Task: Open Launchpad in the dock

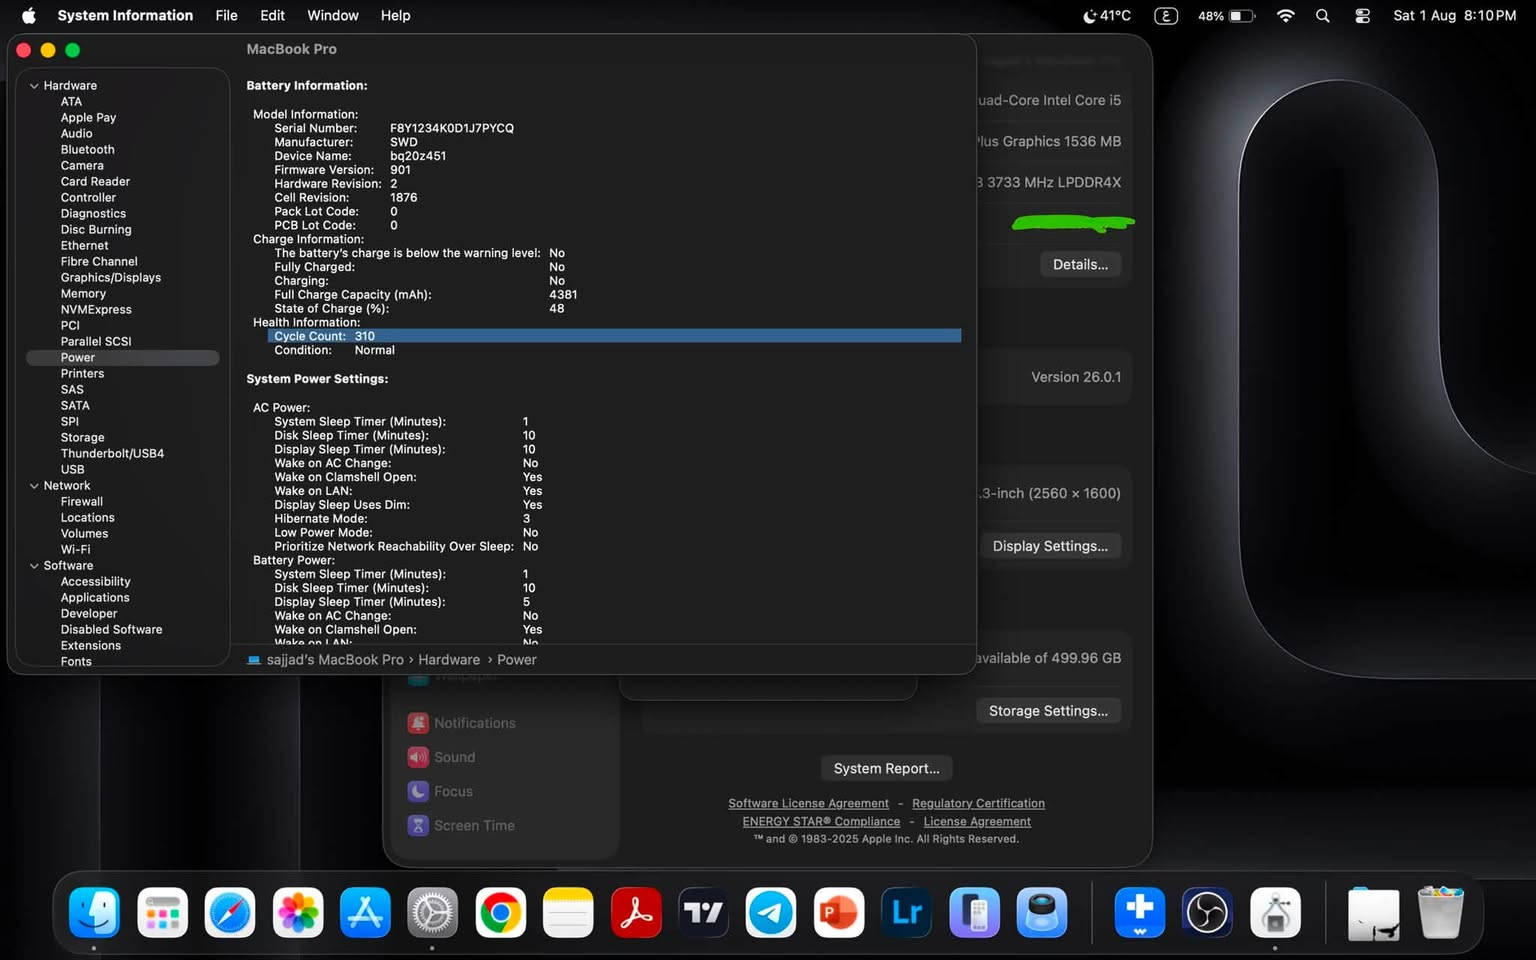Action: pos(162,912)
